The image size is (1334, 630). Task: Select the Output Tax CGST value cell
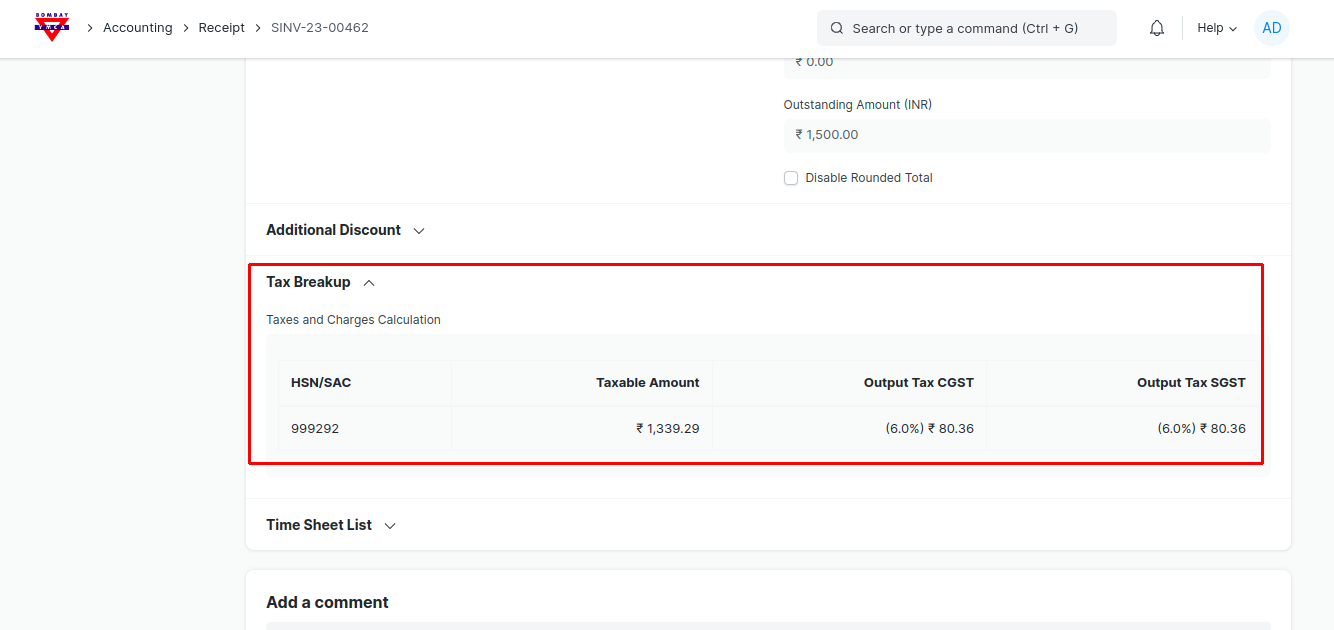[928, 429]
